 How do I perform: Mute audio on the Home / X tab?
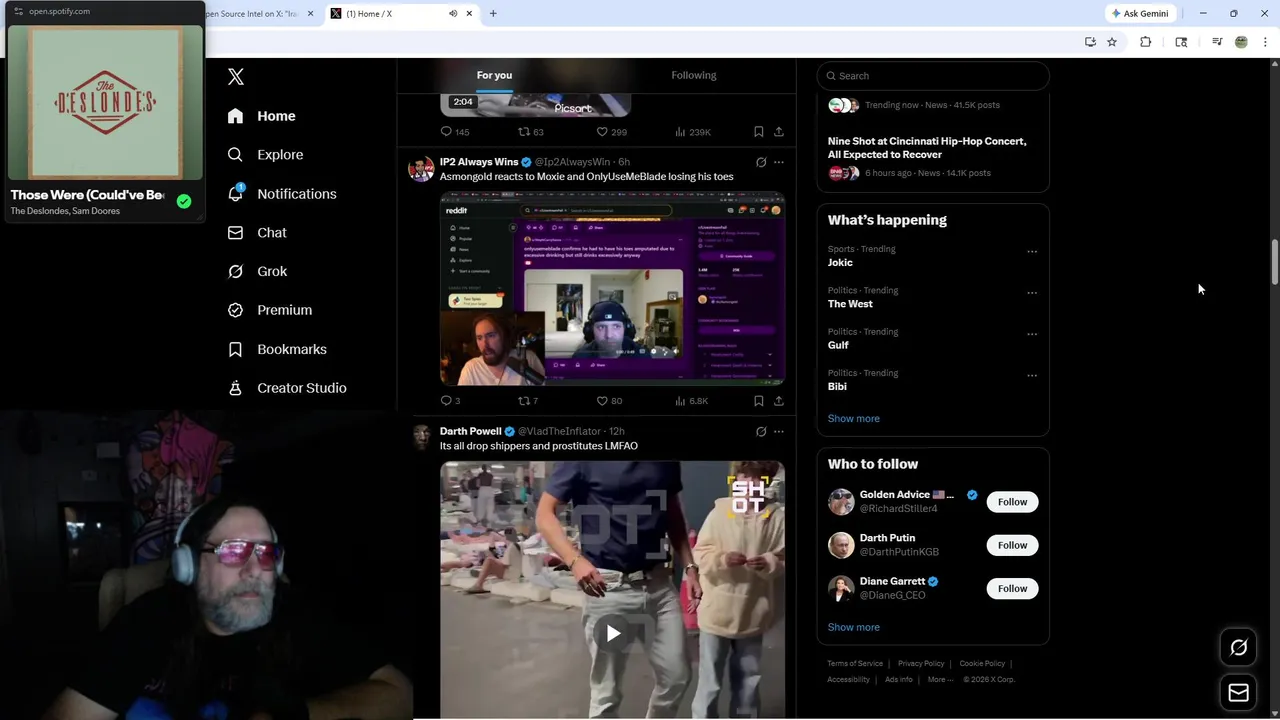pos(453,13)
